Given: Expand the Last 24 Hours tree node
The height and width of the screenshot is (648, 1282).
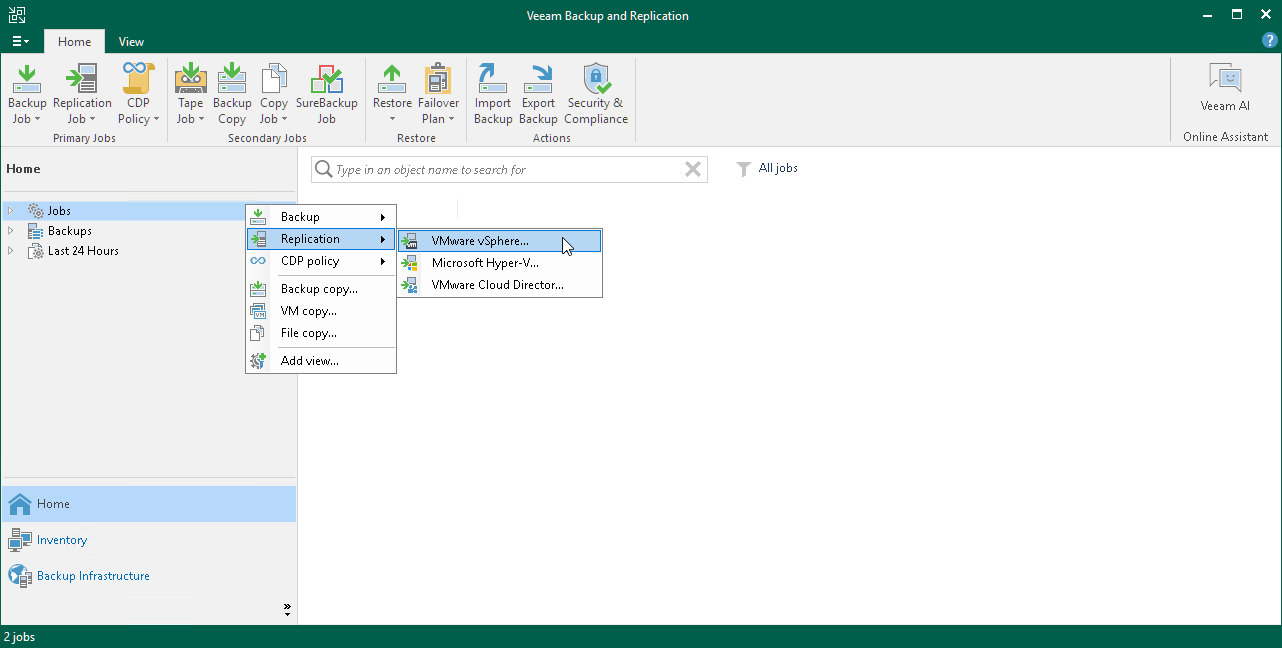Looking at the screenshot, I should pos(11,251).
